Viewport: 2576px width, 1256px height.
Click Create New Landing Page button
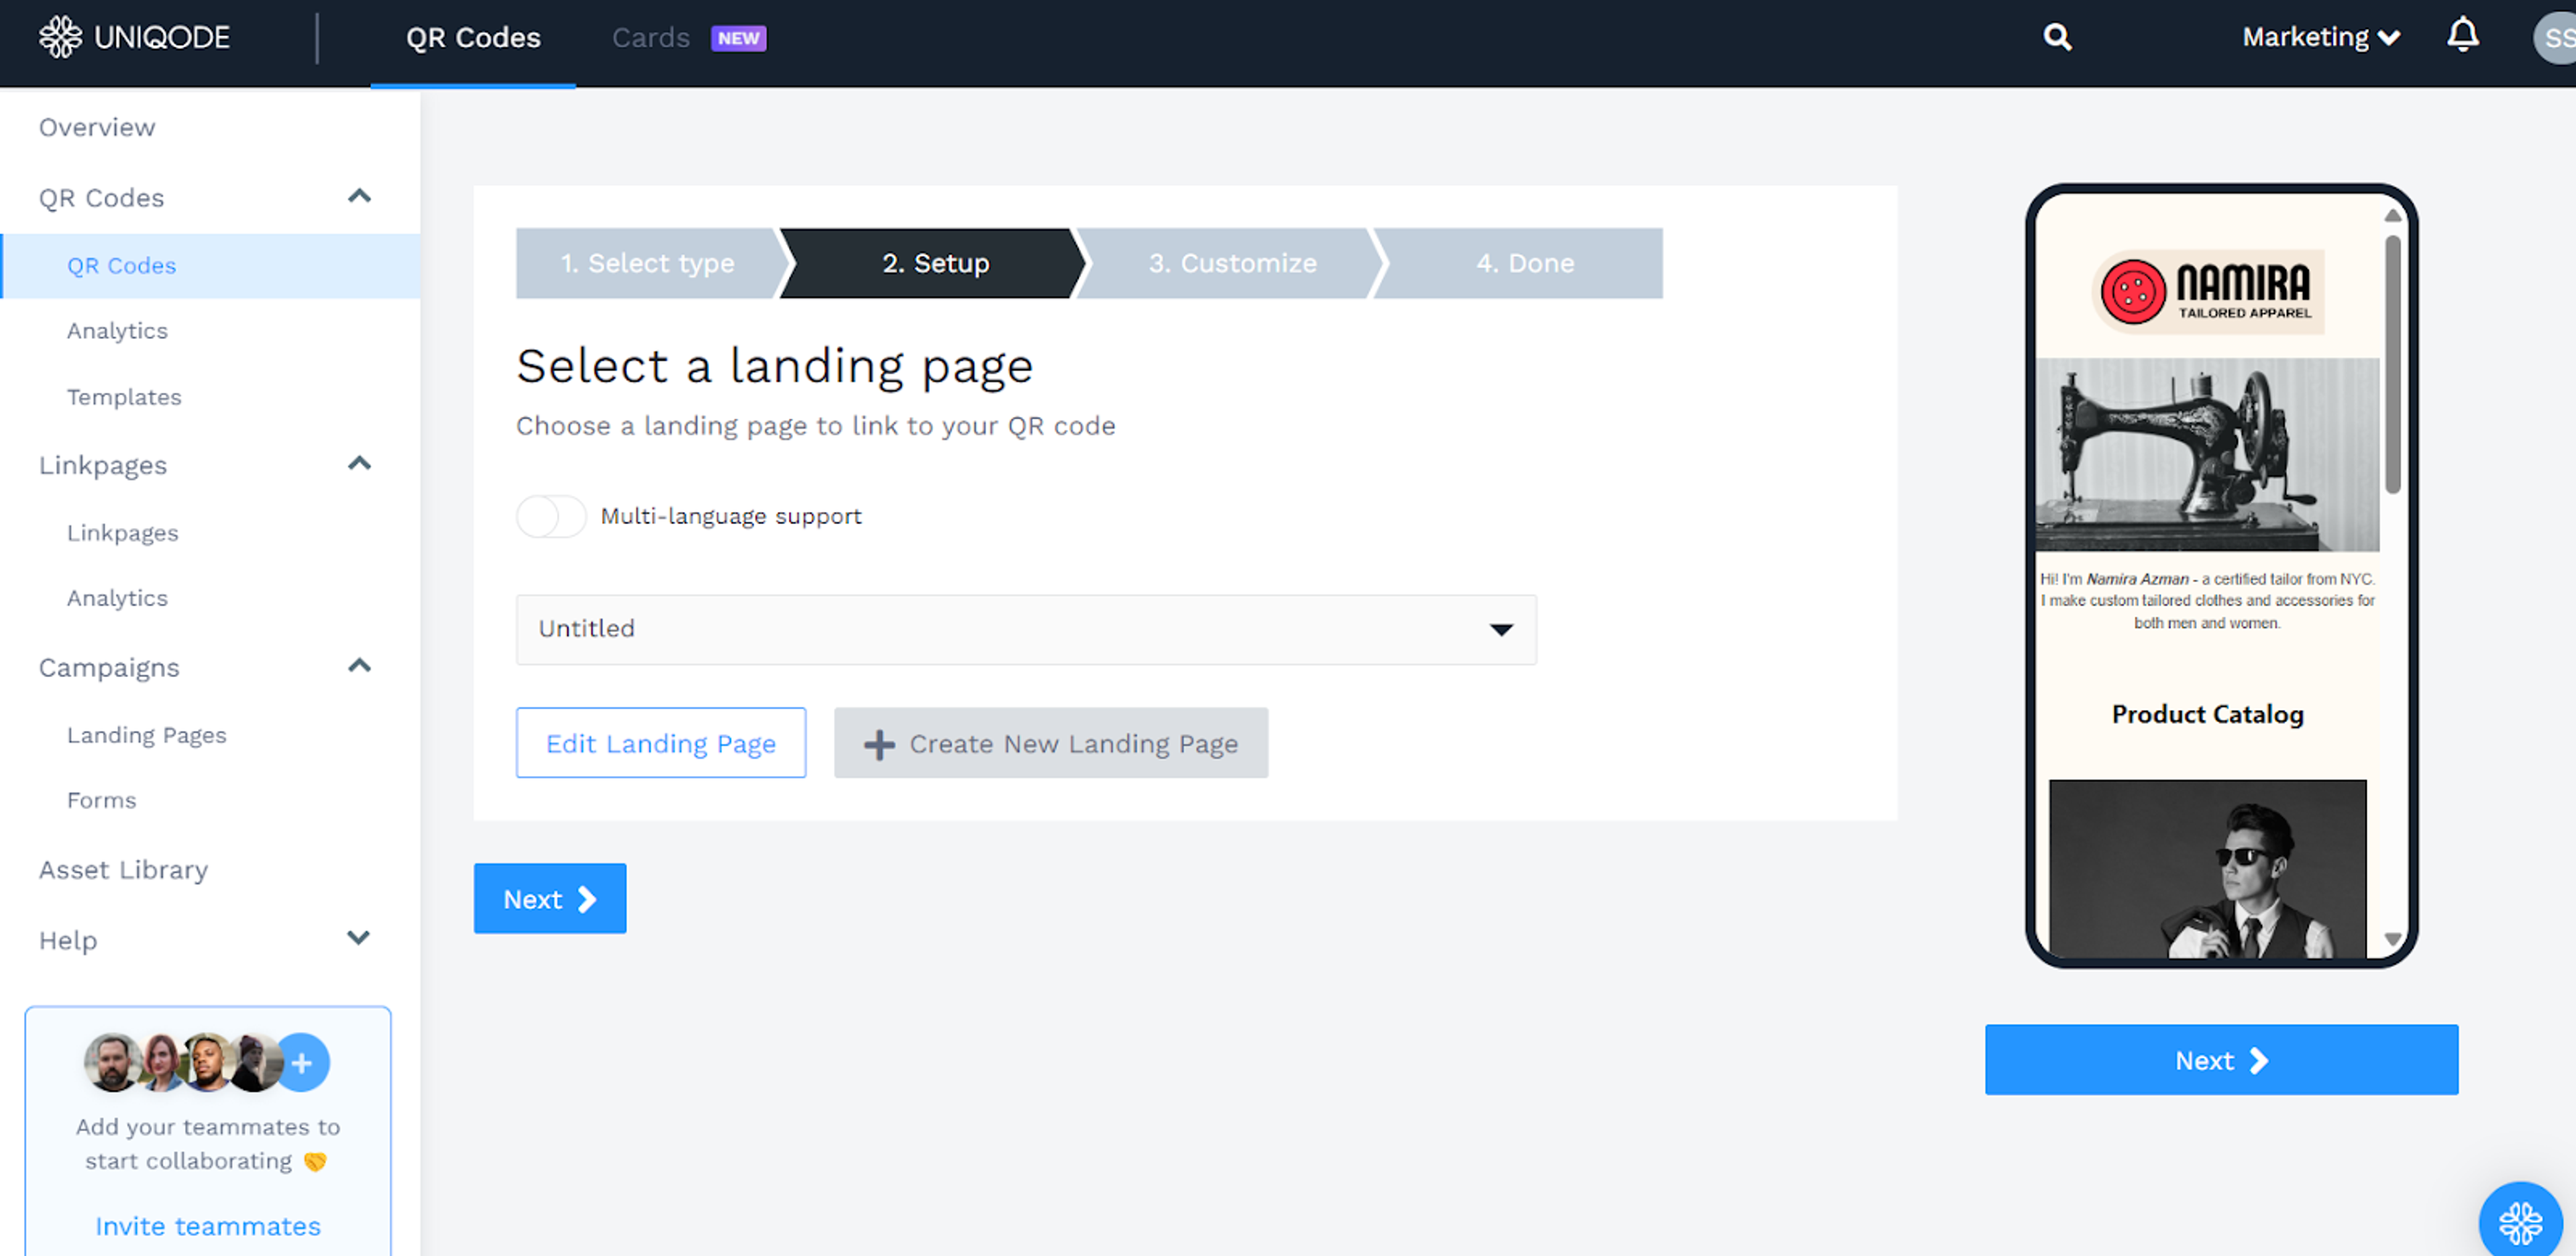click(1051, 743)
